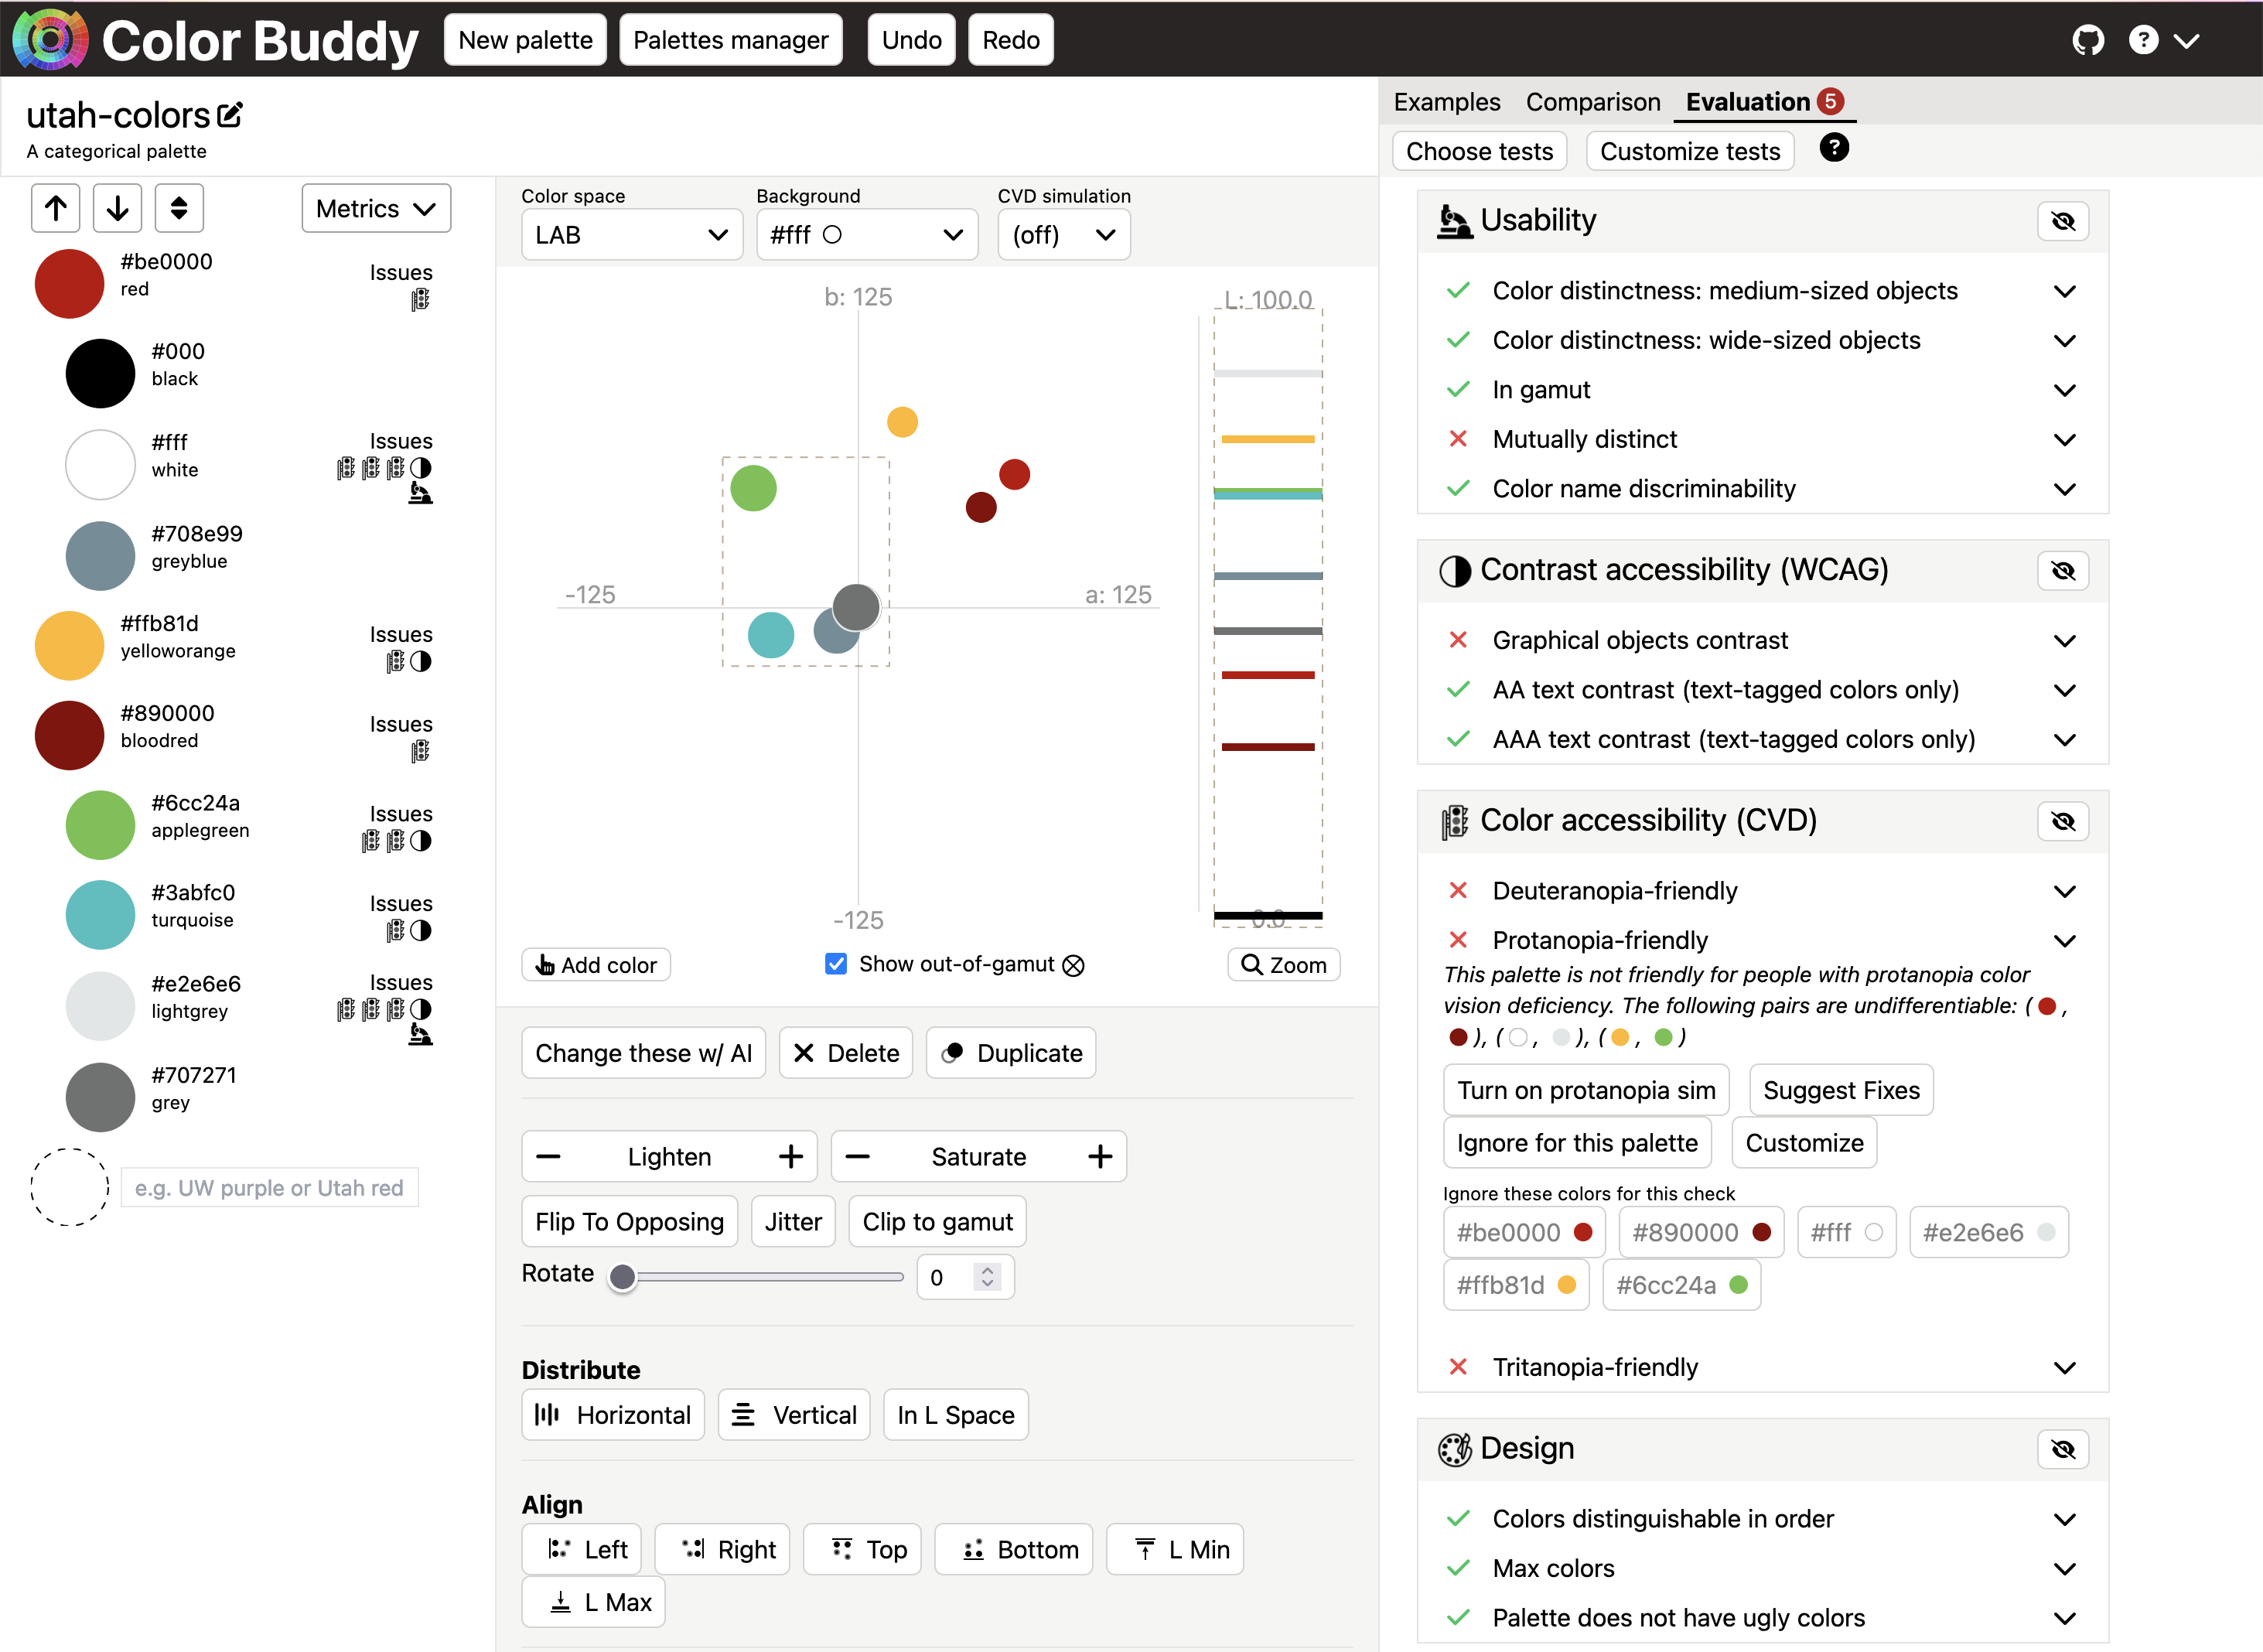
Task: Hide the Usability test group
Action: tap(2062, 221)
